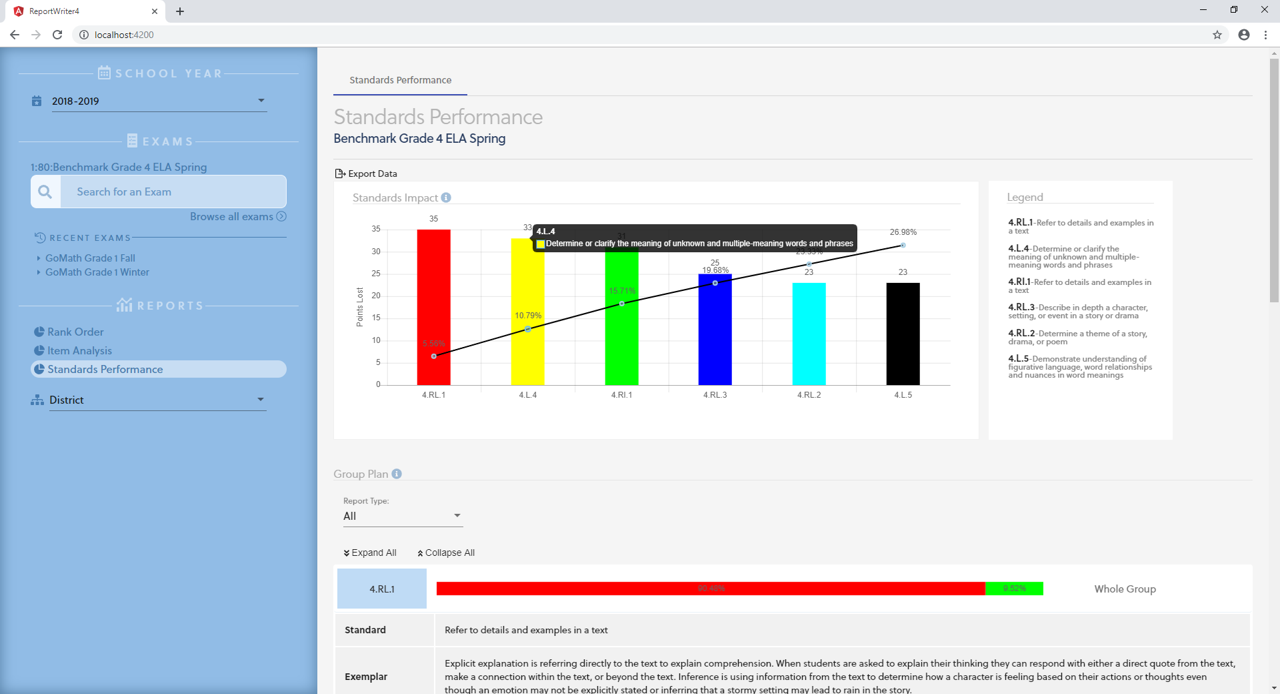Open the 2018-2019 school year dropdown
This screenshot has width=1280, height=694.
tap(158, 101)
